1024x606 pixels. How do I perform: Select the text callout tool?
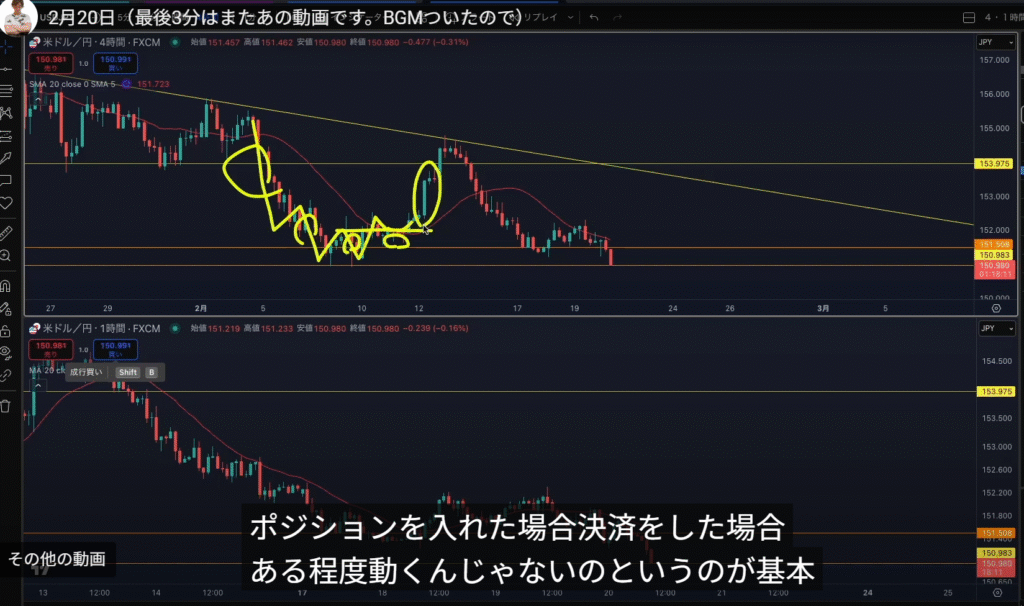tap(6, 180)
